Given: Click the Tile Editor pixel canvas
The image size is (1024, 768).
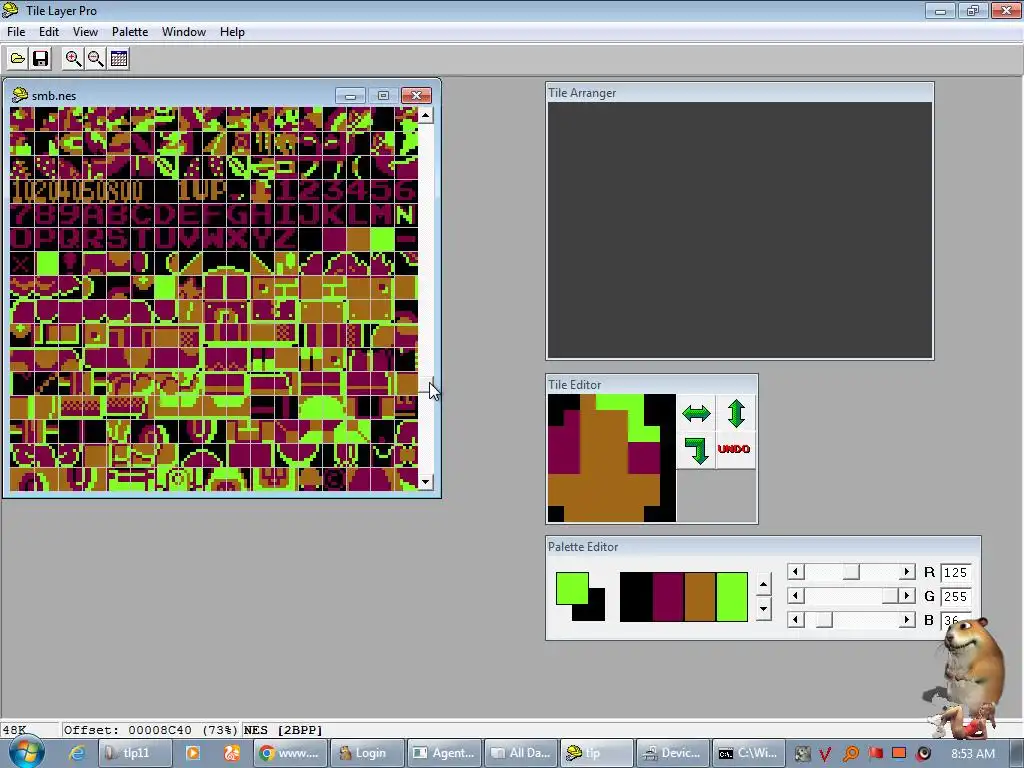Looking at the screenshot, I should 612,458.
